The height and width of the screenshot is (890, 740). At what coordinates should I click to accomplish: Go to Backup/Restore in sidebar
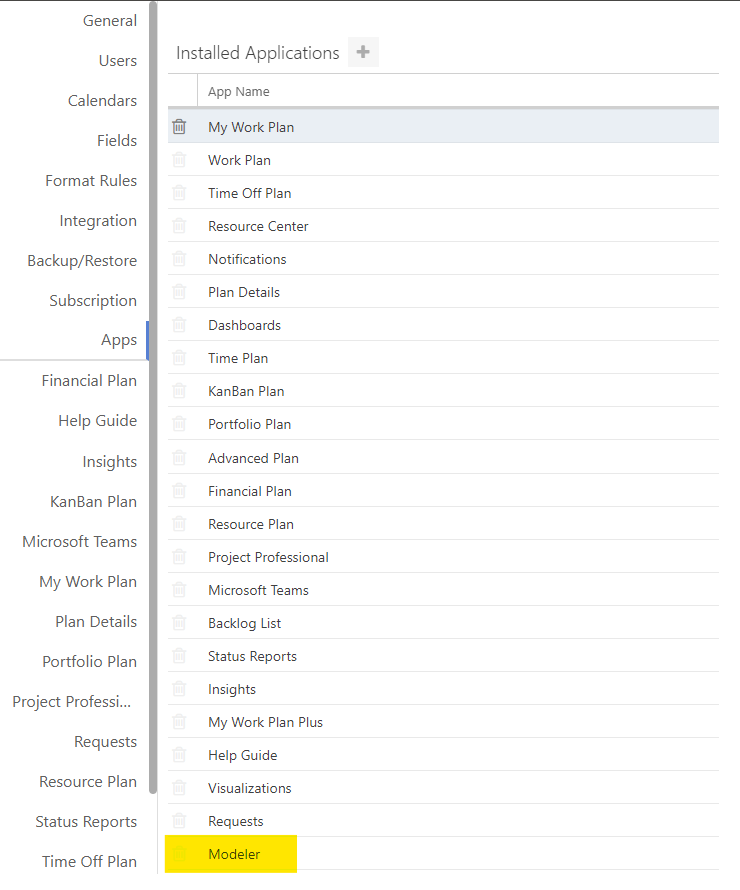[82, 261]
